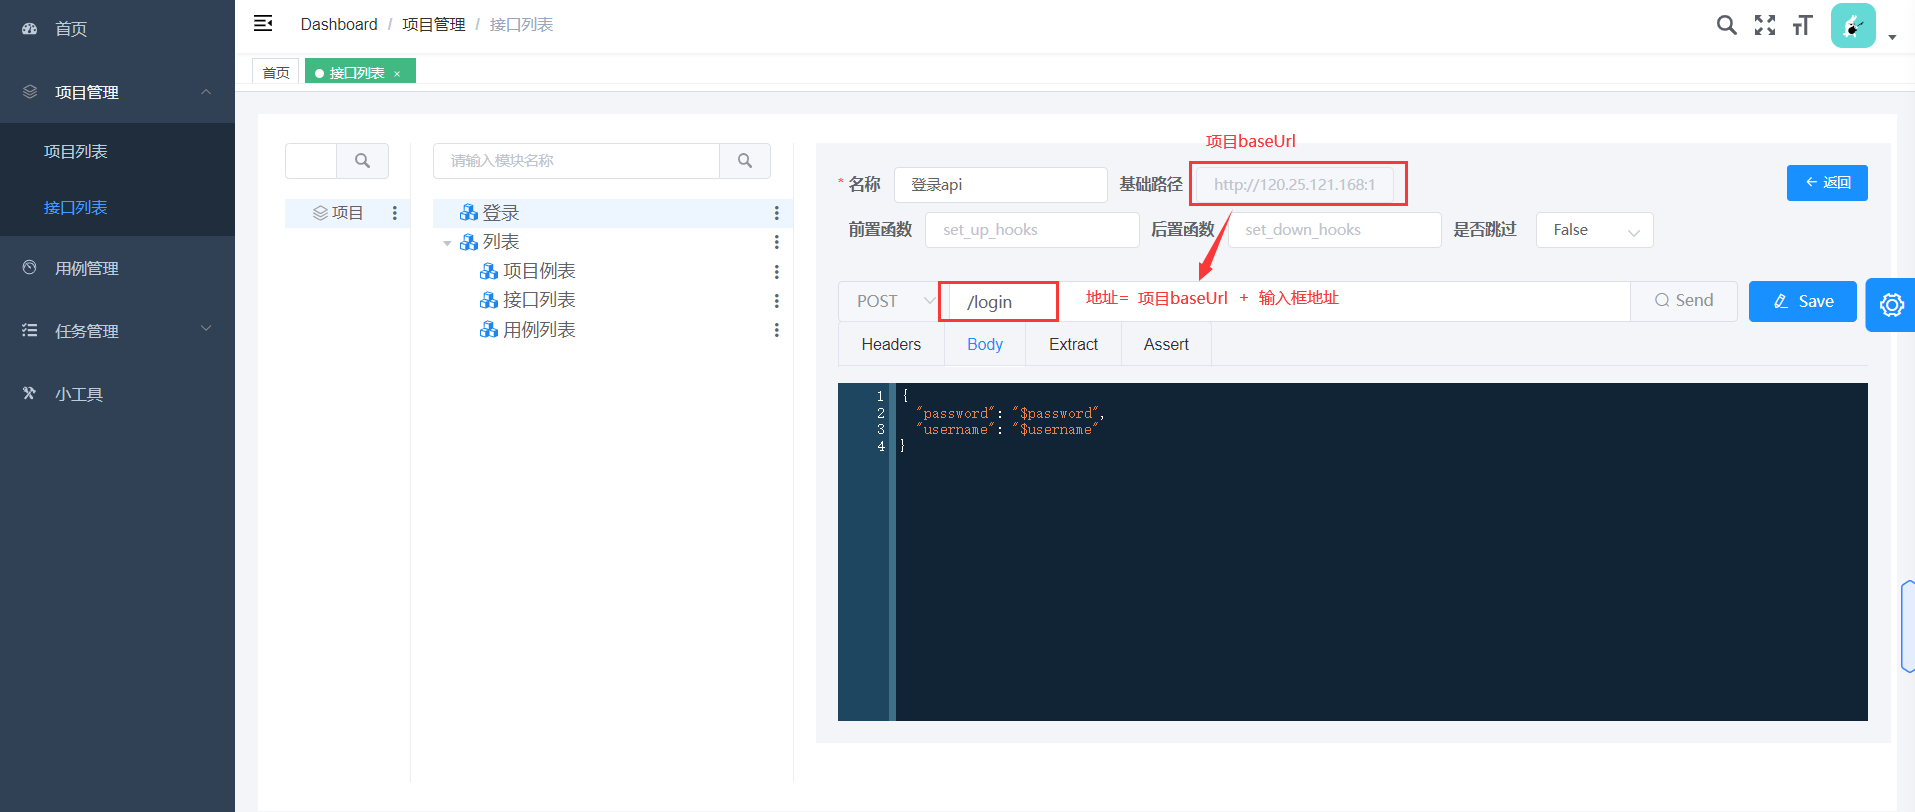Select 用例列表 tree row

(613, 330)
